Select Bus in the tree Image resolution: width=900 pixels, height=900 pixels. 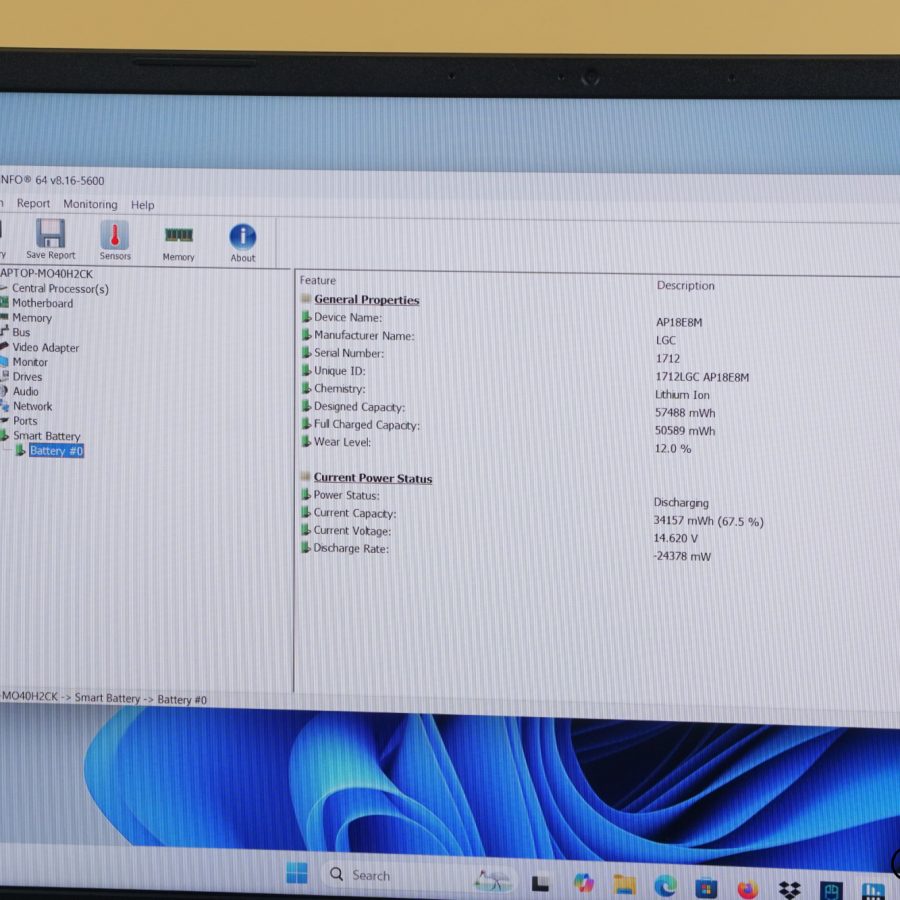click(21, 332)
